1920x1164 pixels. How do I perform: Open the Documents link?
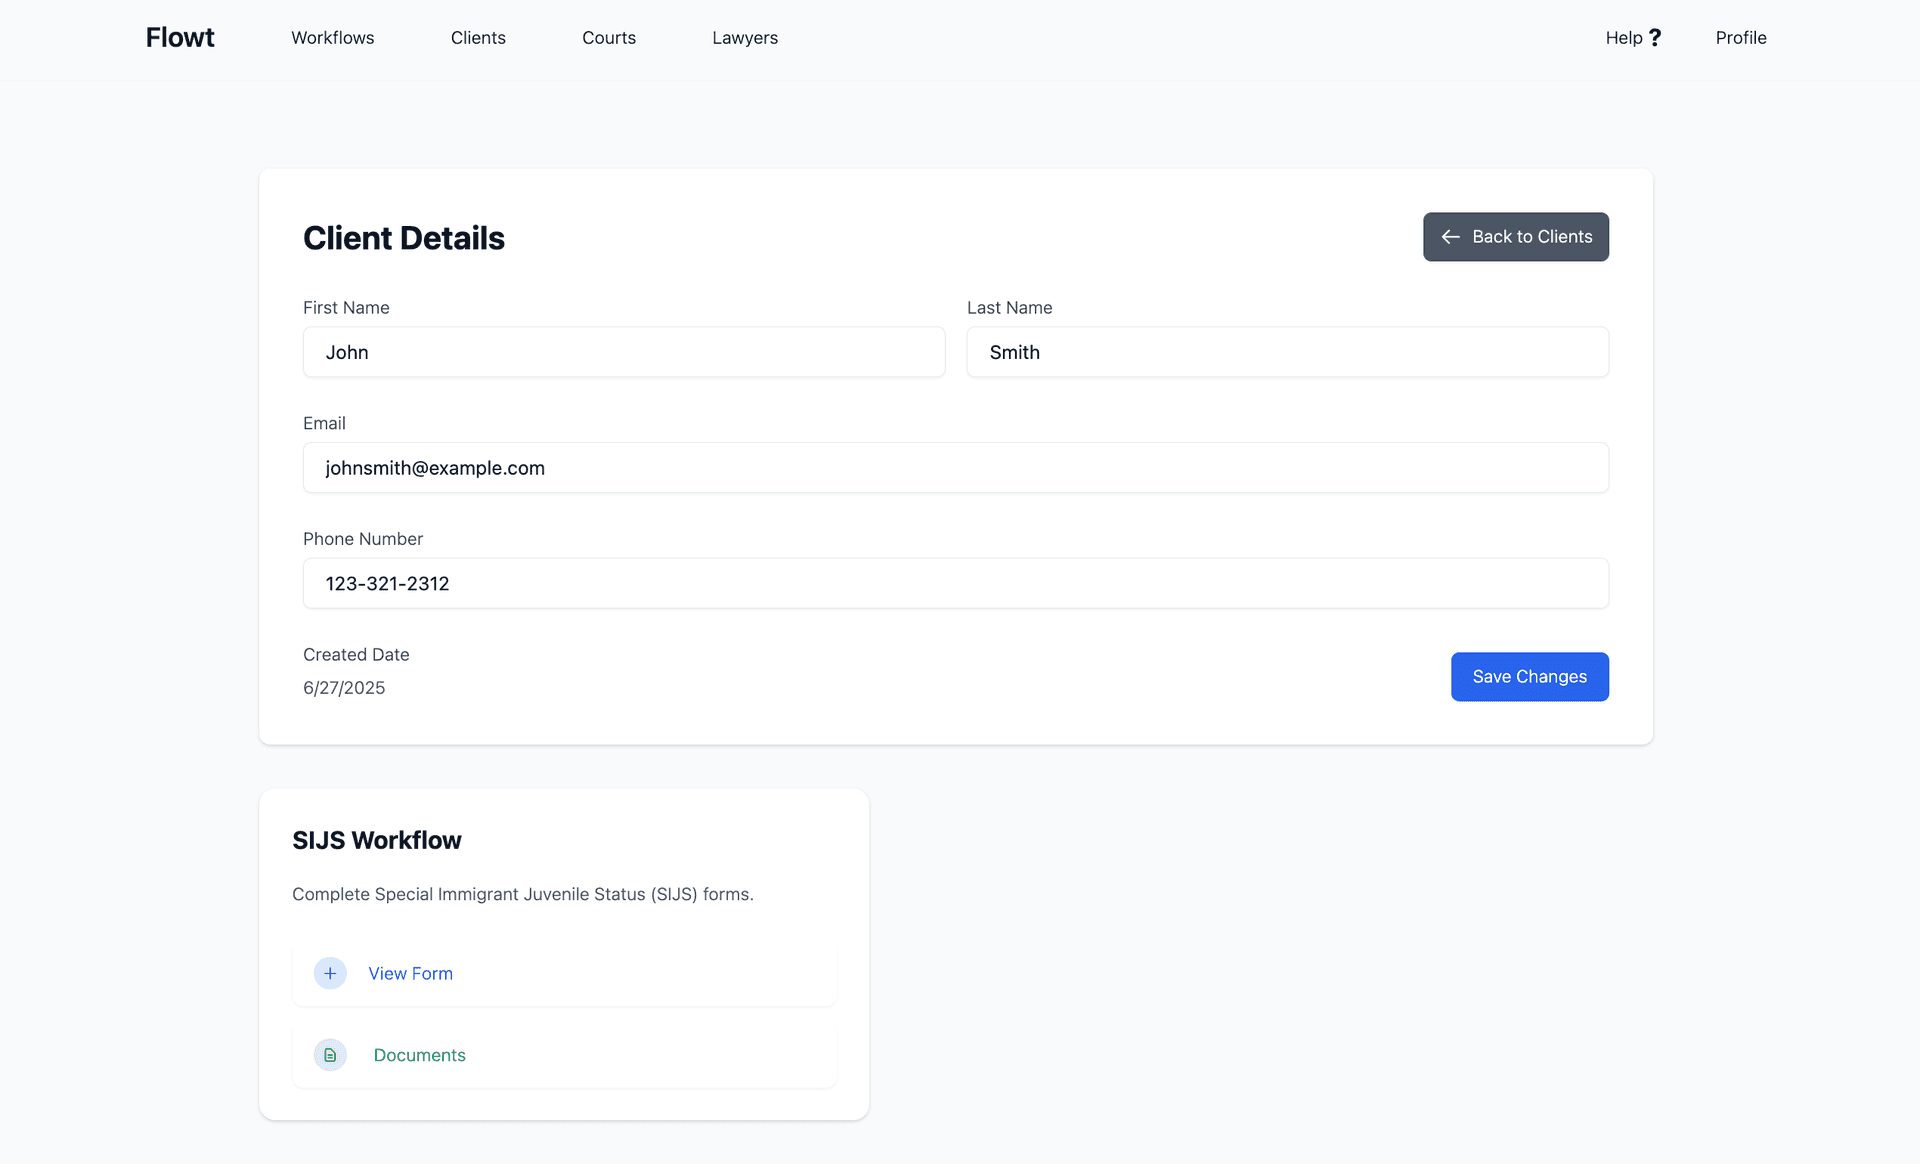coord(419,1055)
